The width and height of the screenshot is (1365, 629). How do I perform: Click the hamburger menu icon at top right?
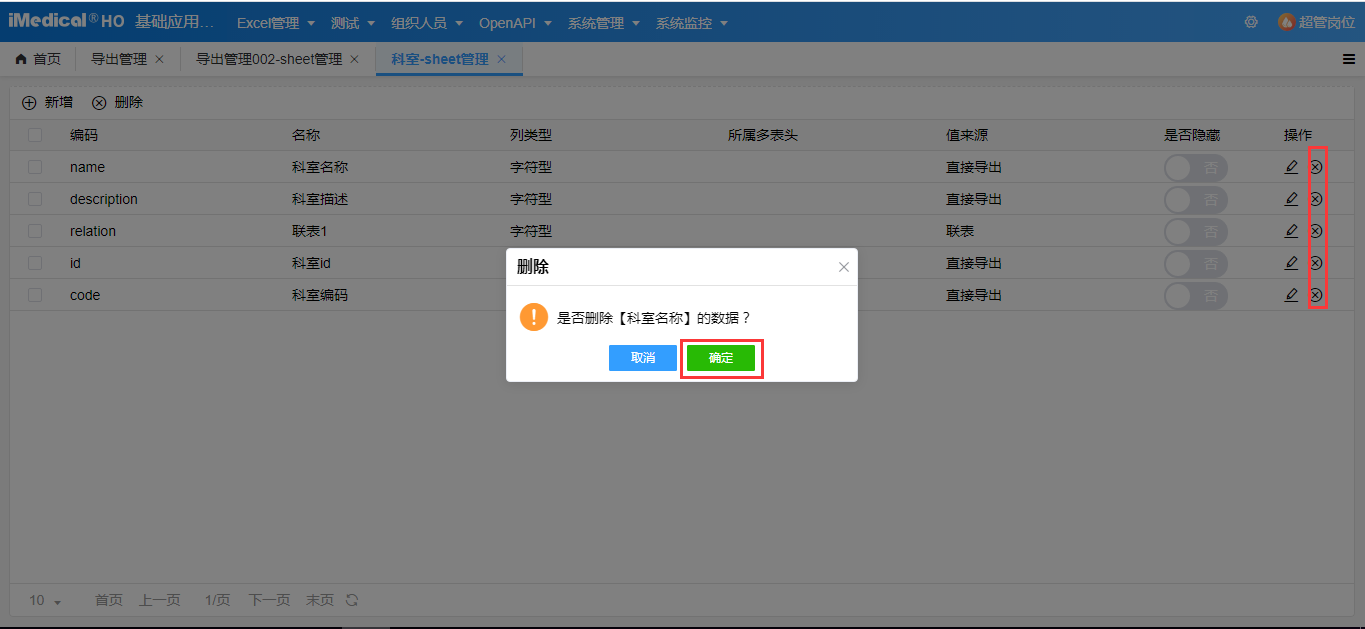pos(1349,59)
